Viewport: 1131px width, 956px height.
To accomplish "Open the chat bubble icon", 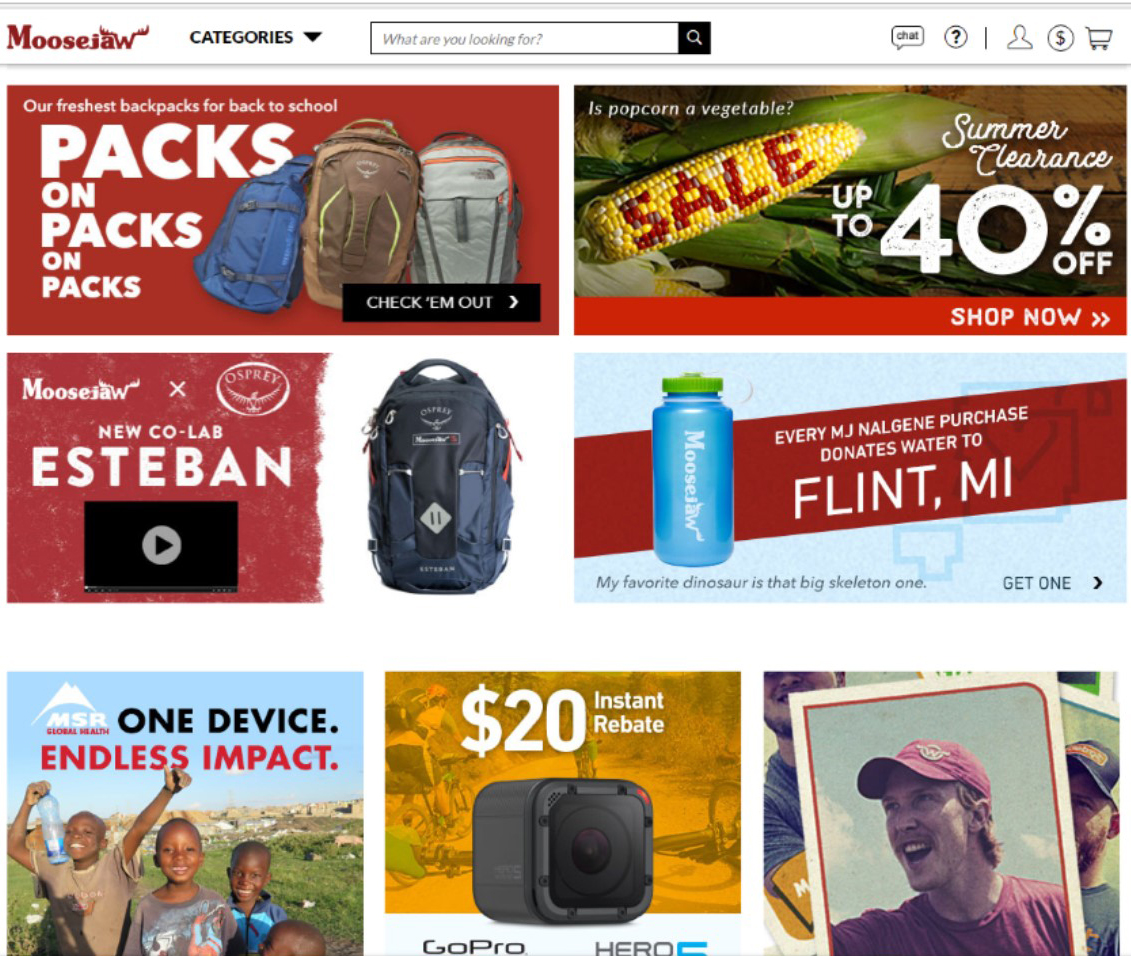I will (907, 37).
